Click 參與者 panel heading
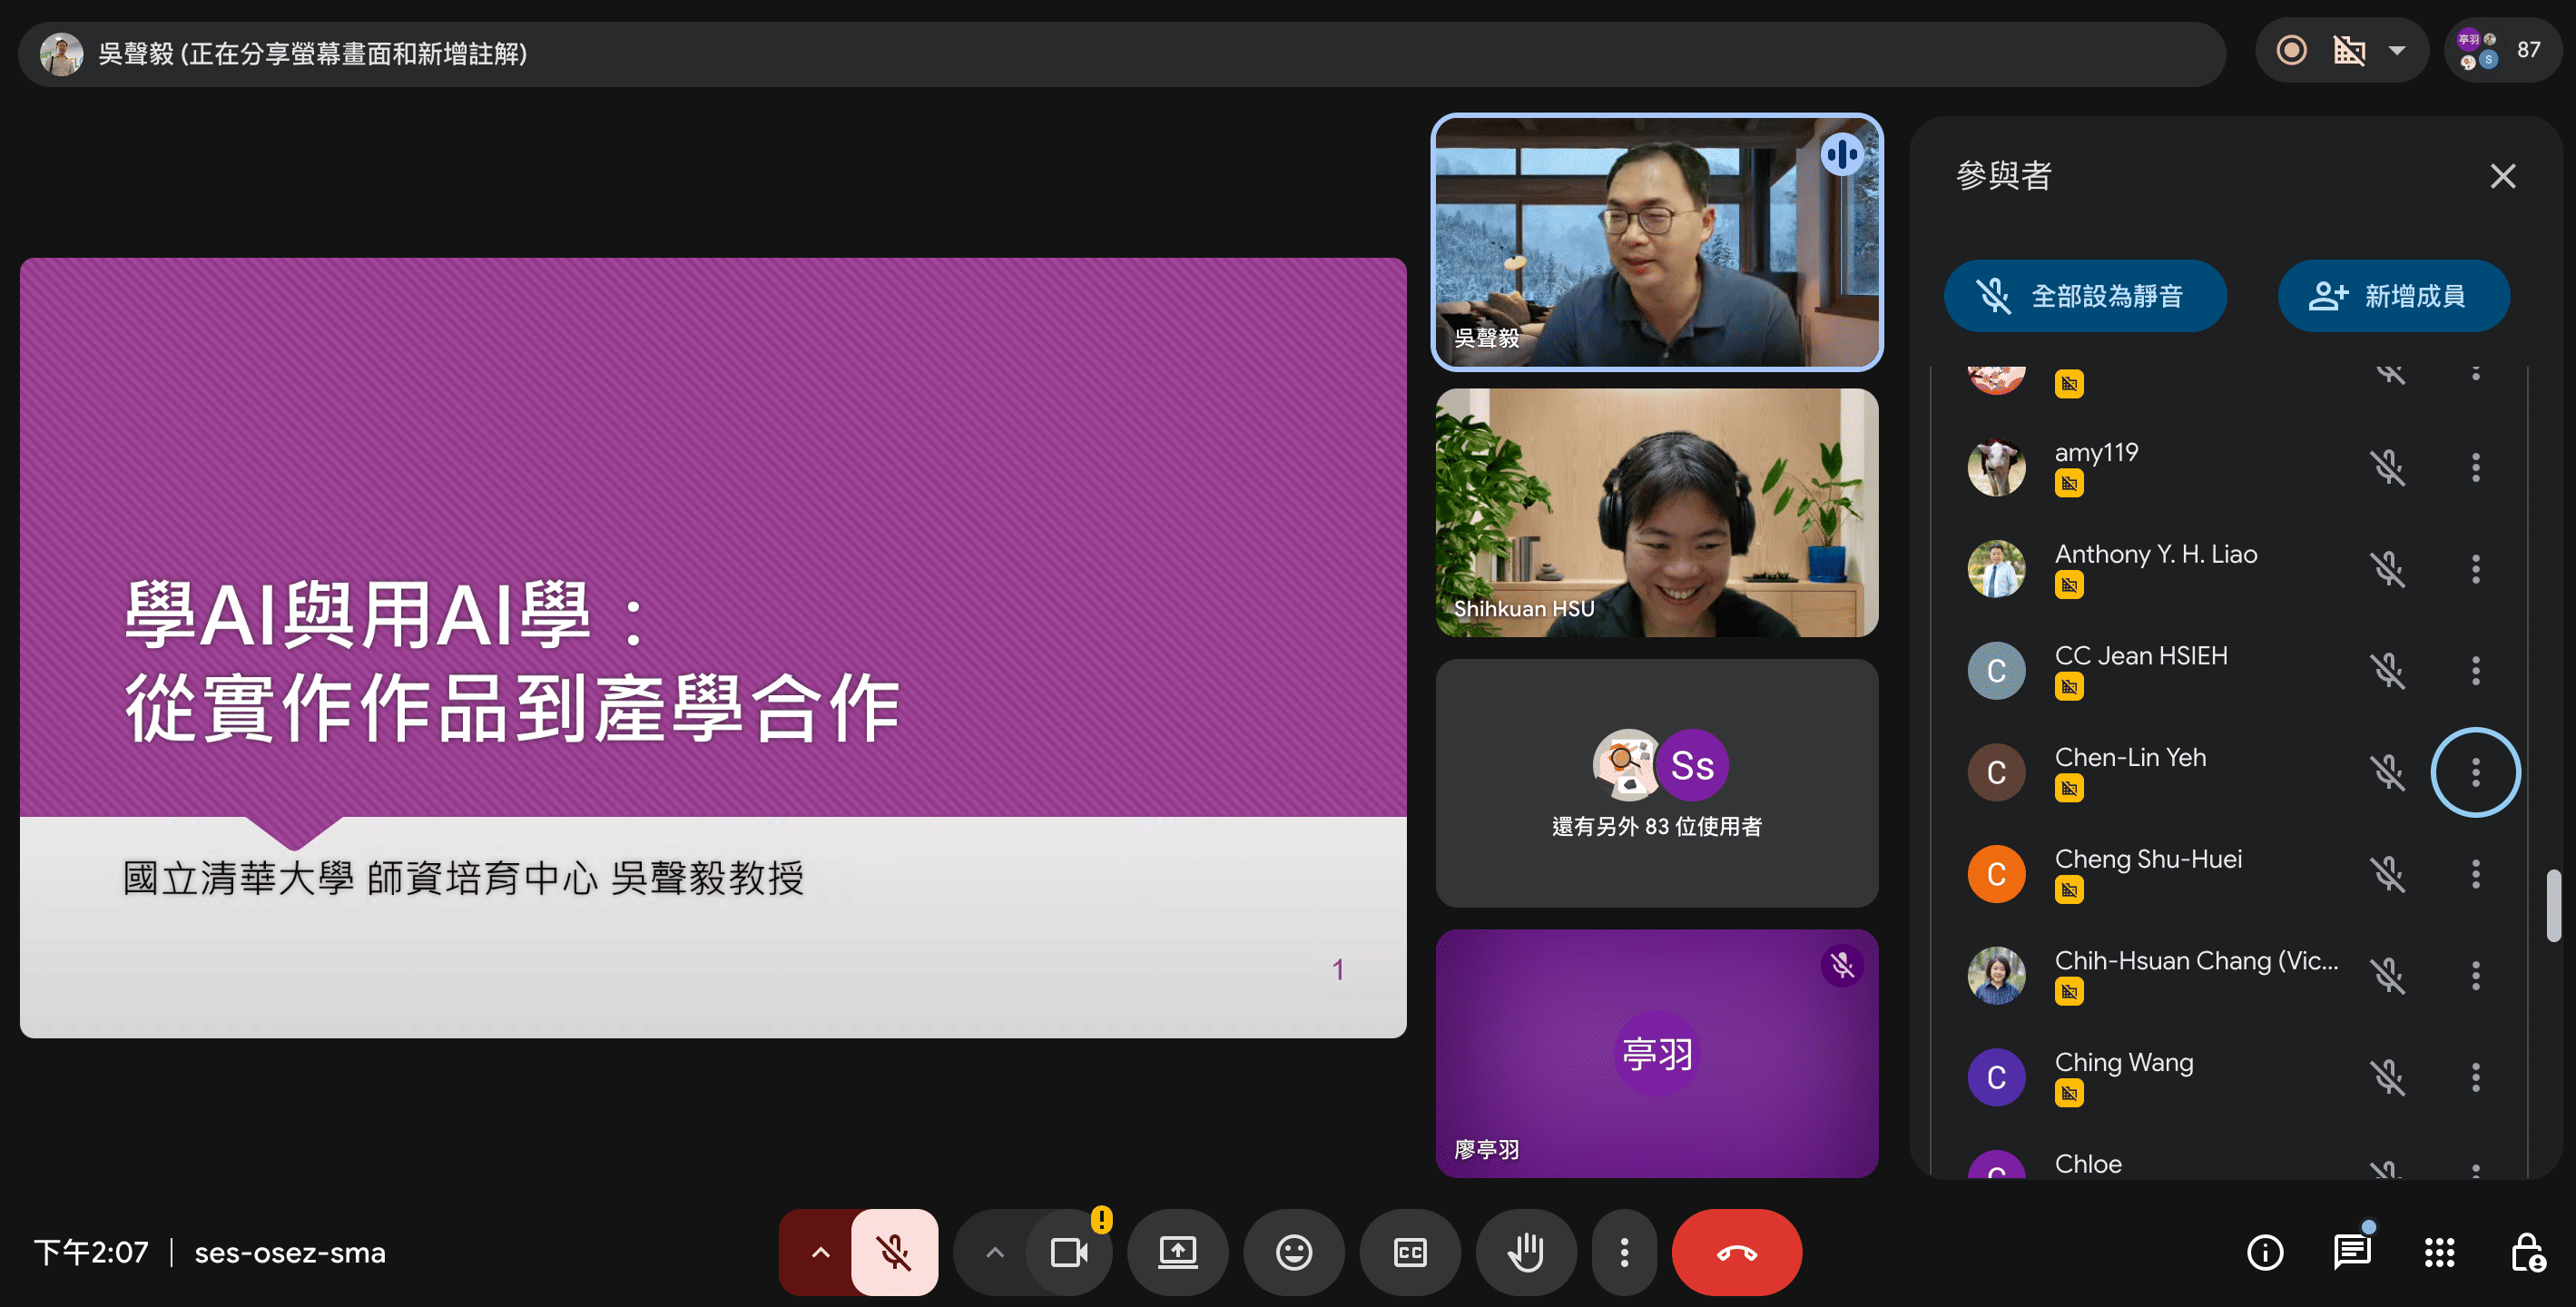The image size is (2576, 1307). pos(2003,176)
